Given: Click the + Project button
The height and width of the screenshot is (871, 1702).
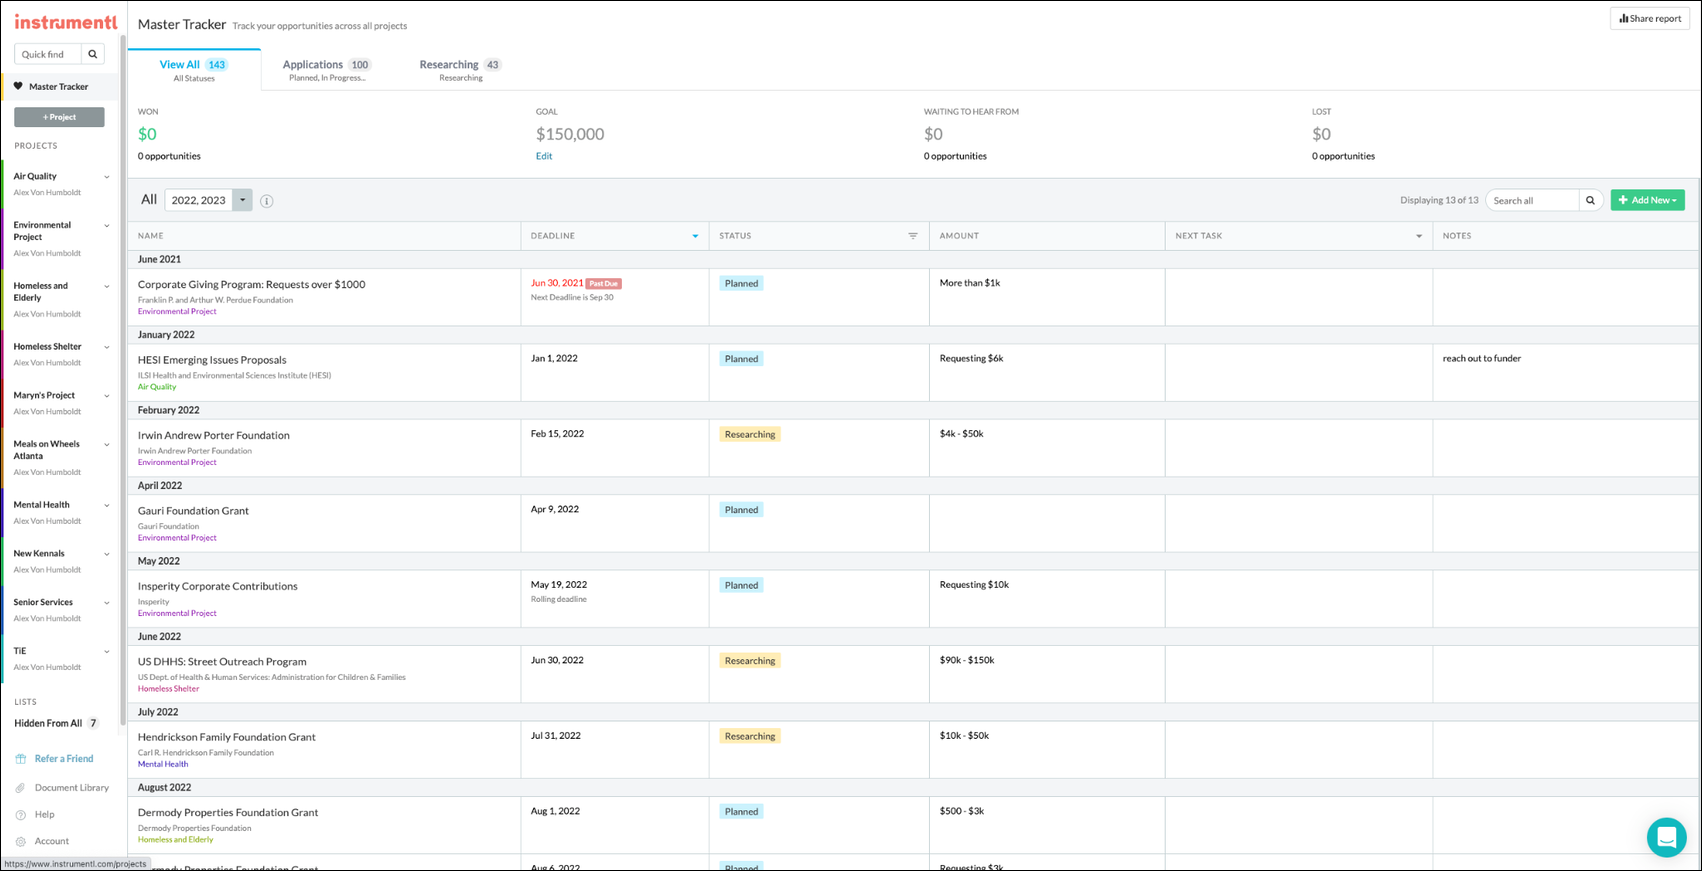Looking at the screenshot, I should coord(59,117).
